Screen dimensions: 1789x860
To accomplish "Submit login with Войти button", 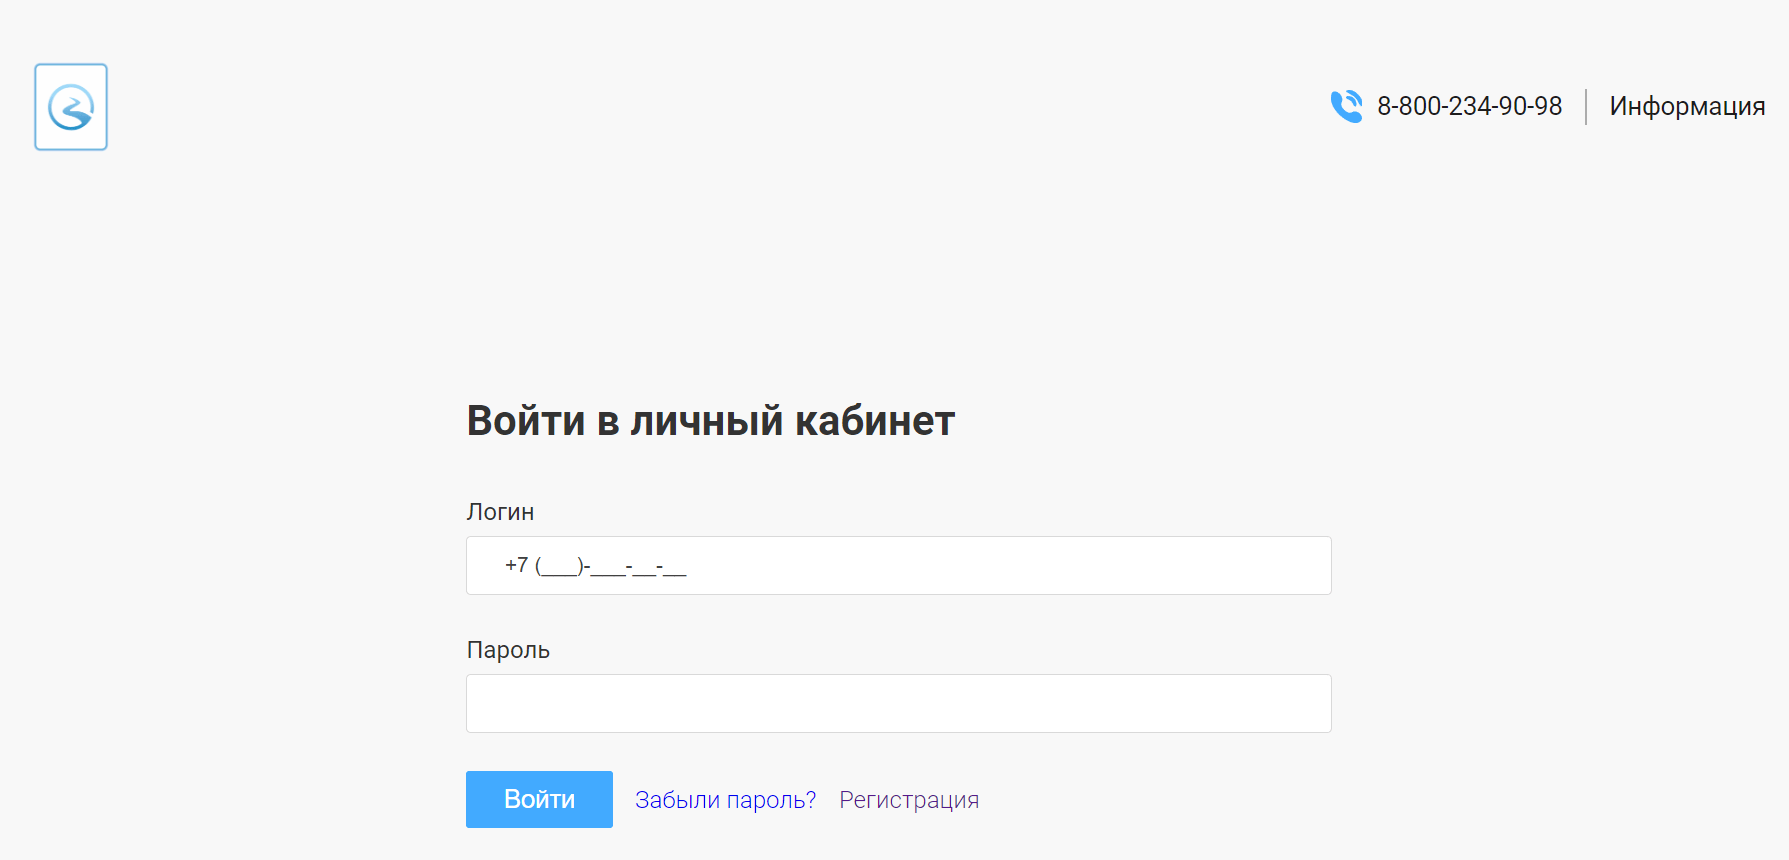I will (539, 799).
